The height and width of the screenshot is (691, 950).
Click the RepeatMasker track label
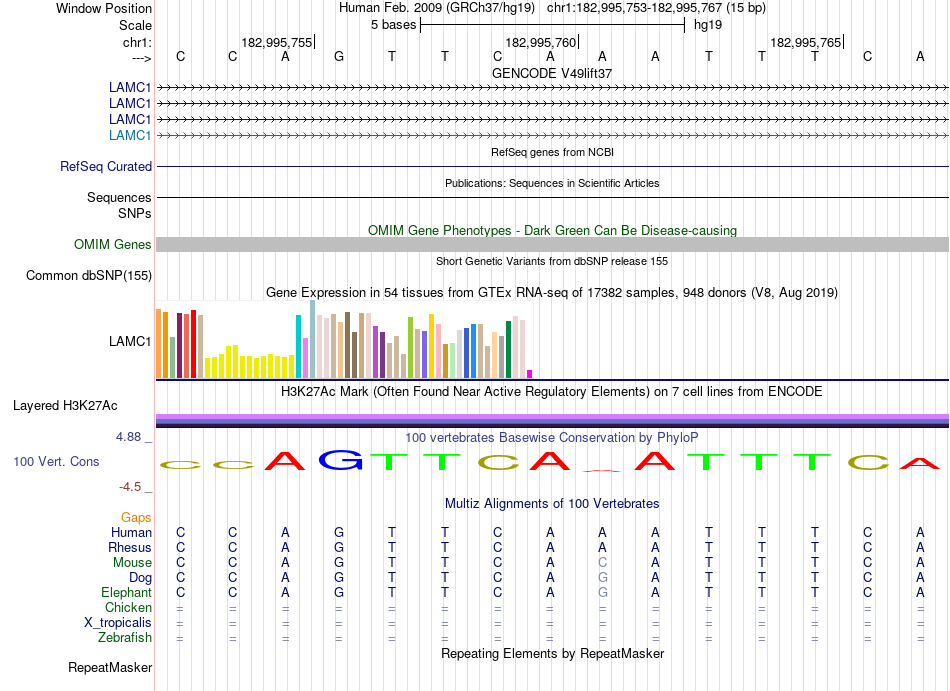coord(110,667)
